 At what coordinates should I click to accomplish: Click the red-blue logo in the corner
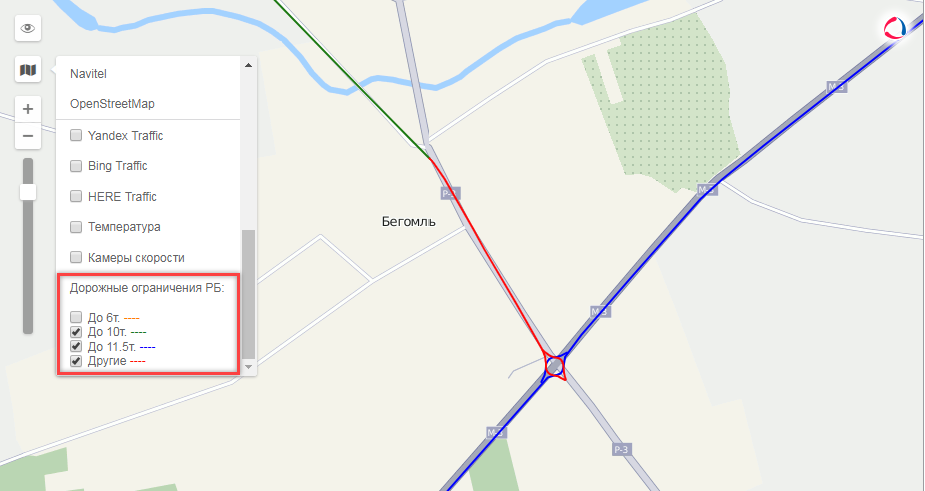click(x=895, y=28)
